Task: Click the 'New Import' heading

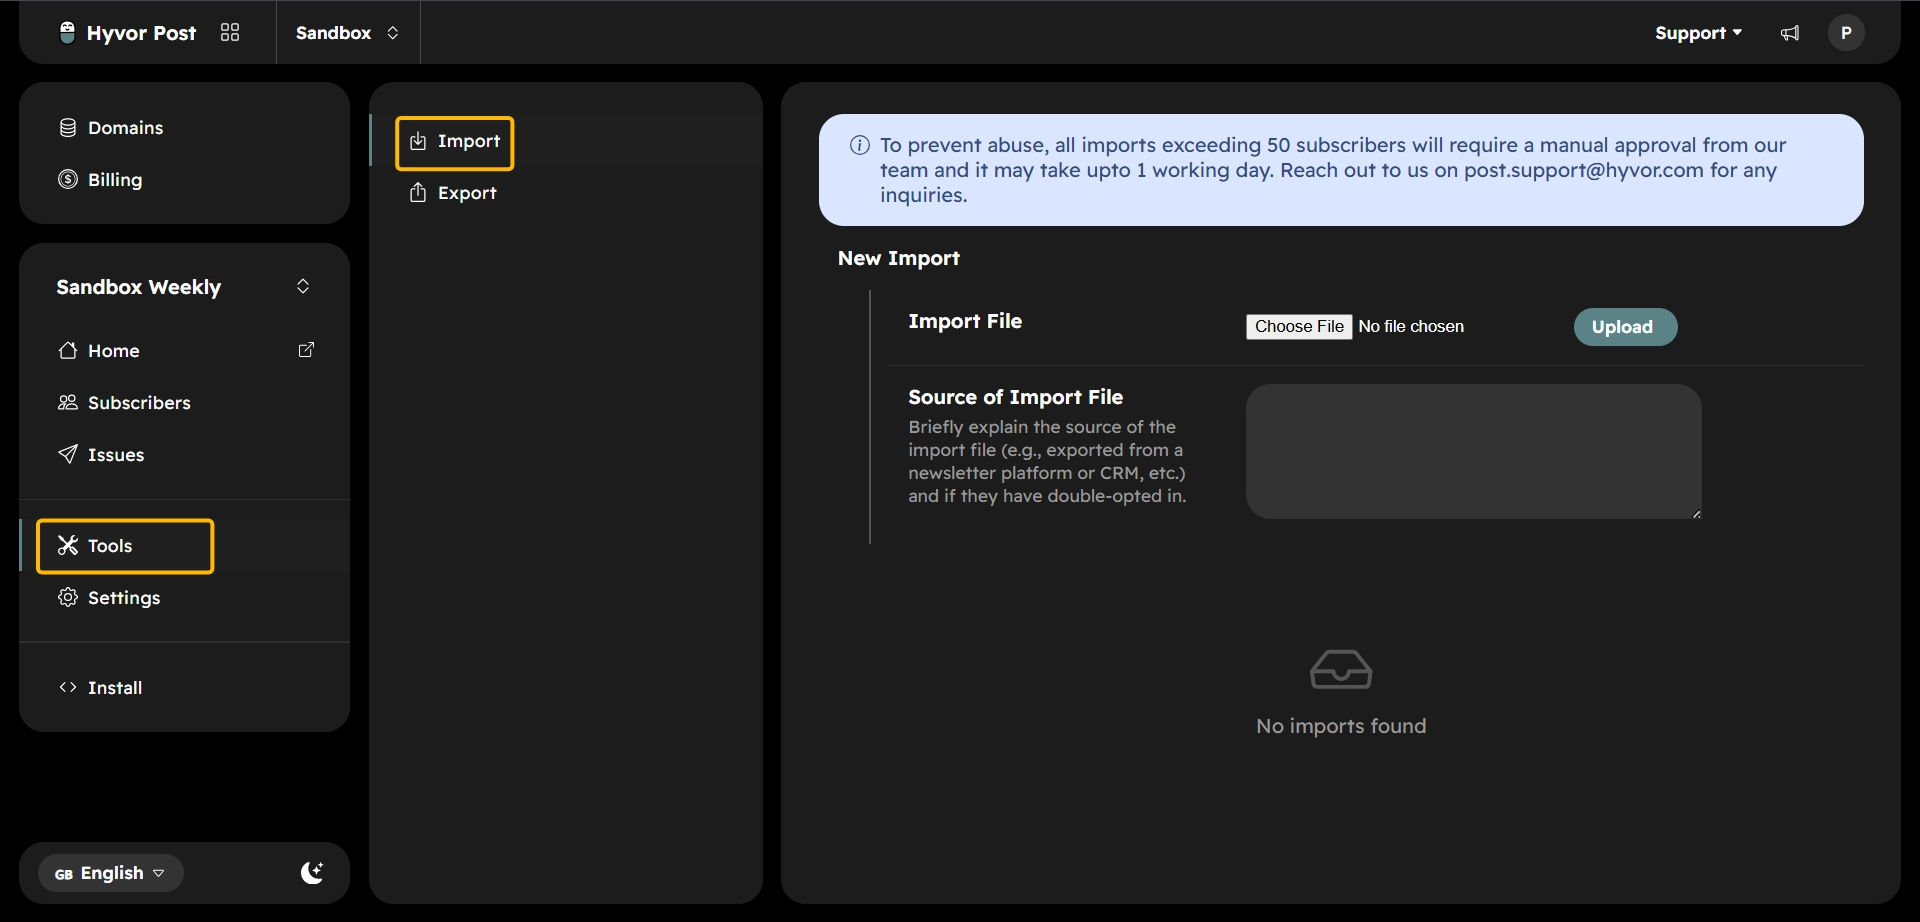Action: (899, 259)
